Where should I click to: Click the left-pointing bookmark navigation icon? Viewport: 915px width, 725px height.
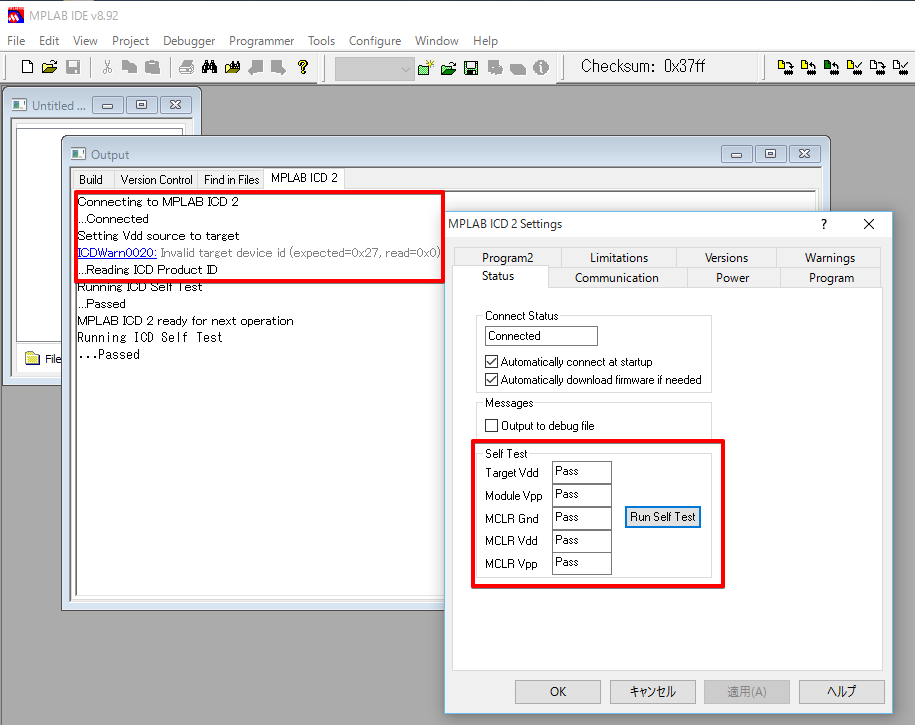tap(256, 67)
